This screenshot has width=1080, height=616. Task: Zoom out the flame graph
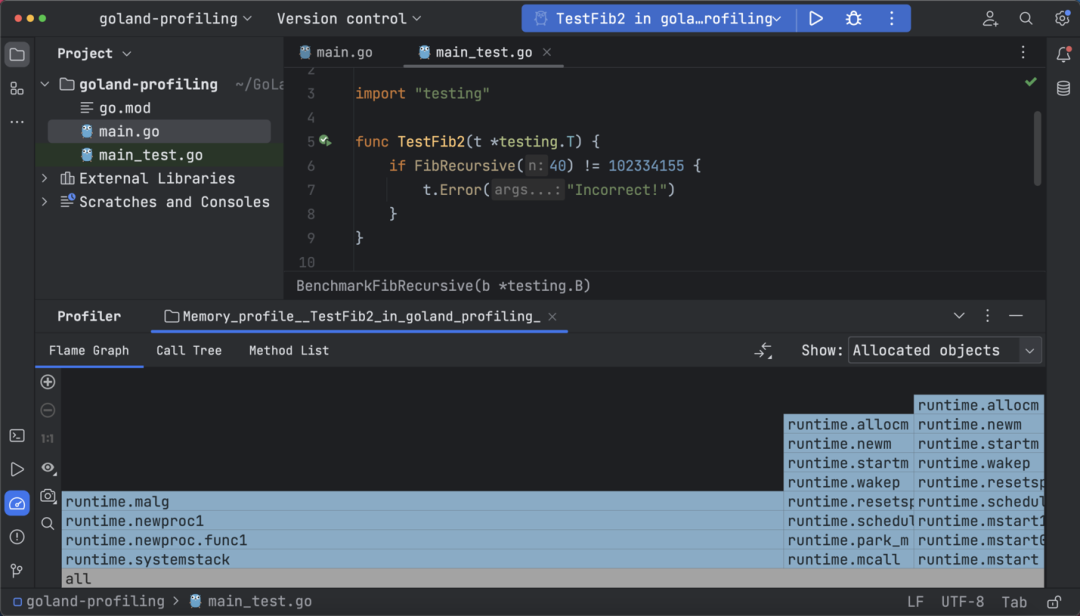pyautogui.click(x=48, y=410)
